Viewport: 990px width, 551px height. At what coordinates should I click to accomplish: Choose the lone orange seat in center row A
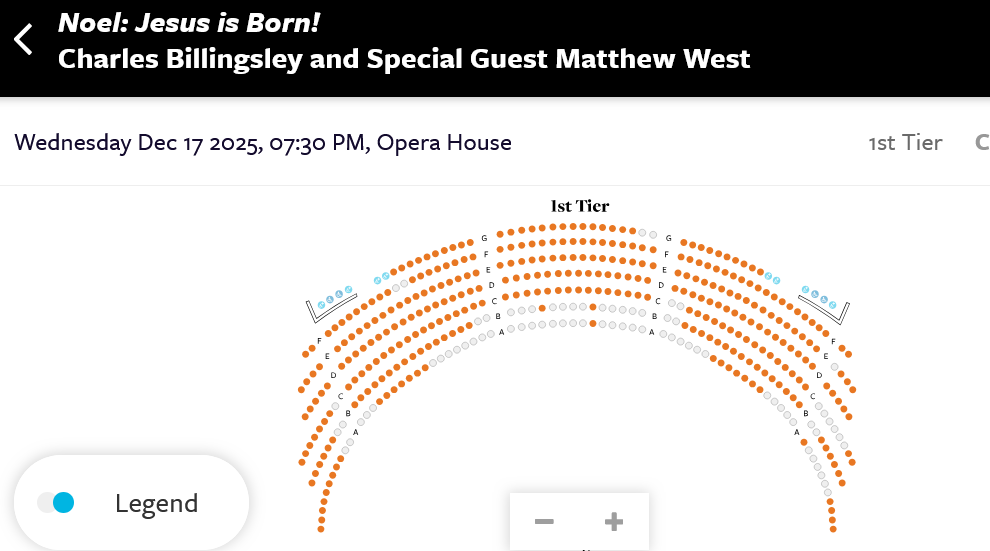(593, 324)
